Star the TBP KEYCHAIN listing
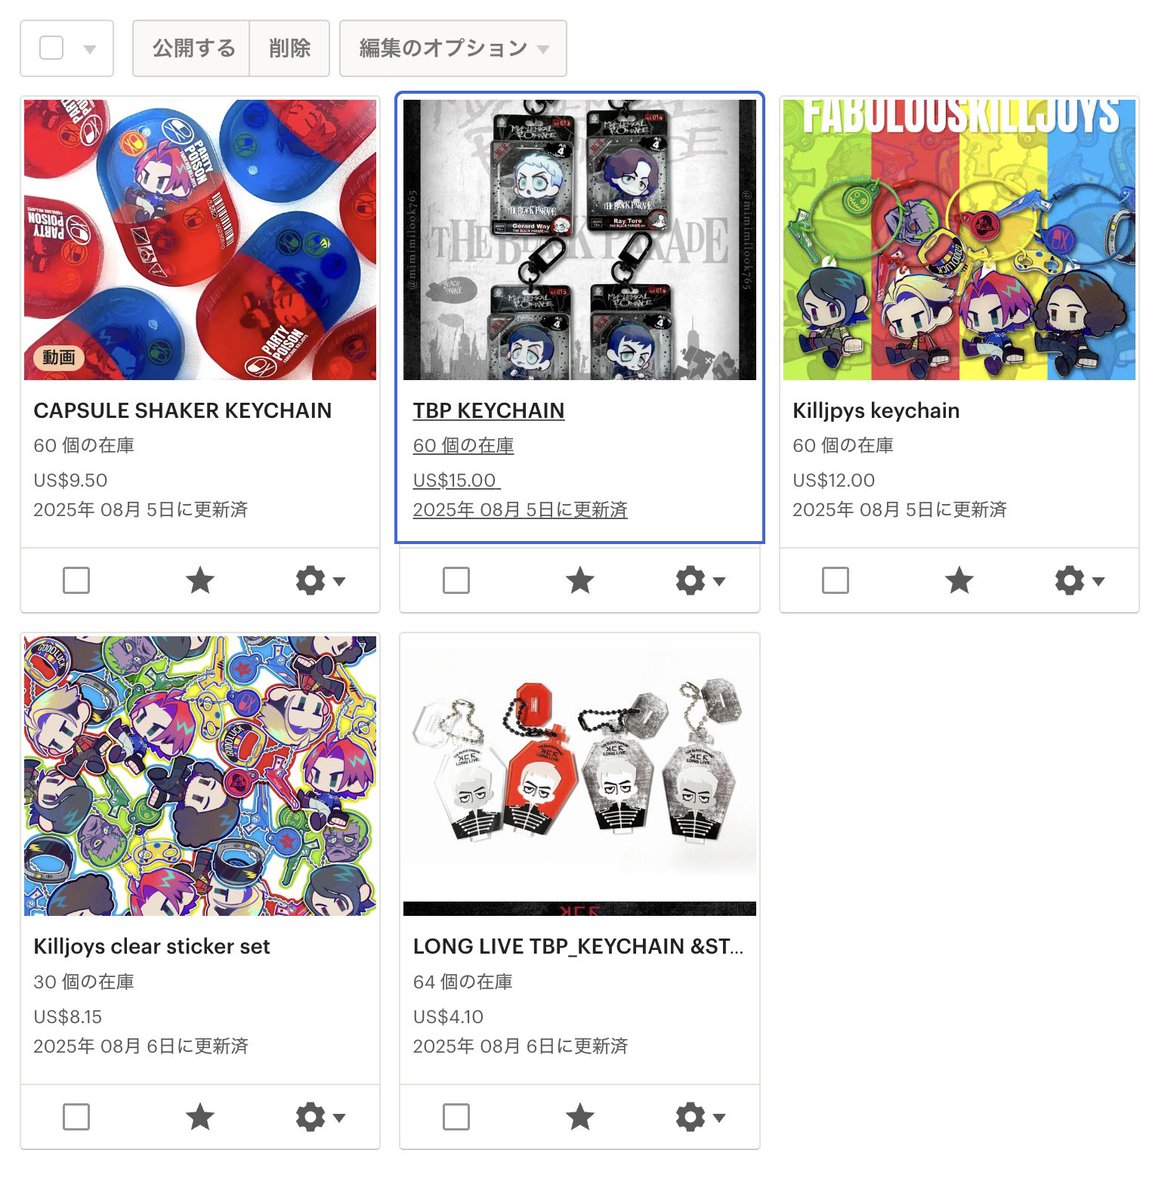Viewport: 1174px width, 1200px height. (580, 580)
